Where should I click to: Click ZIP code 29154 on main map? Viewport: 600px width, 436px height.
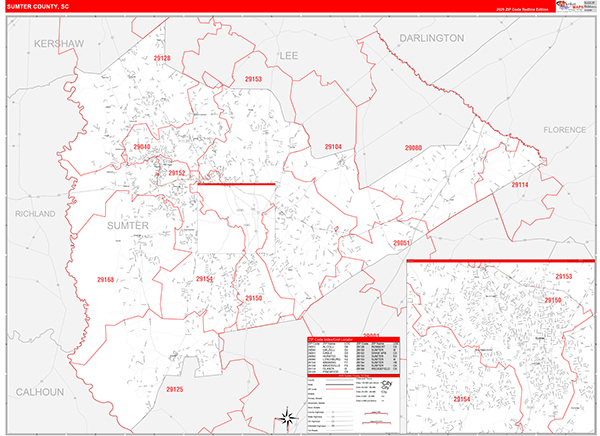(x=204, y=279)
